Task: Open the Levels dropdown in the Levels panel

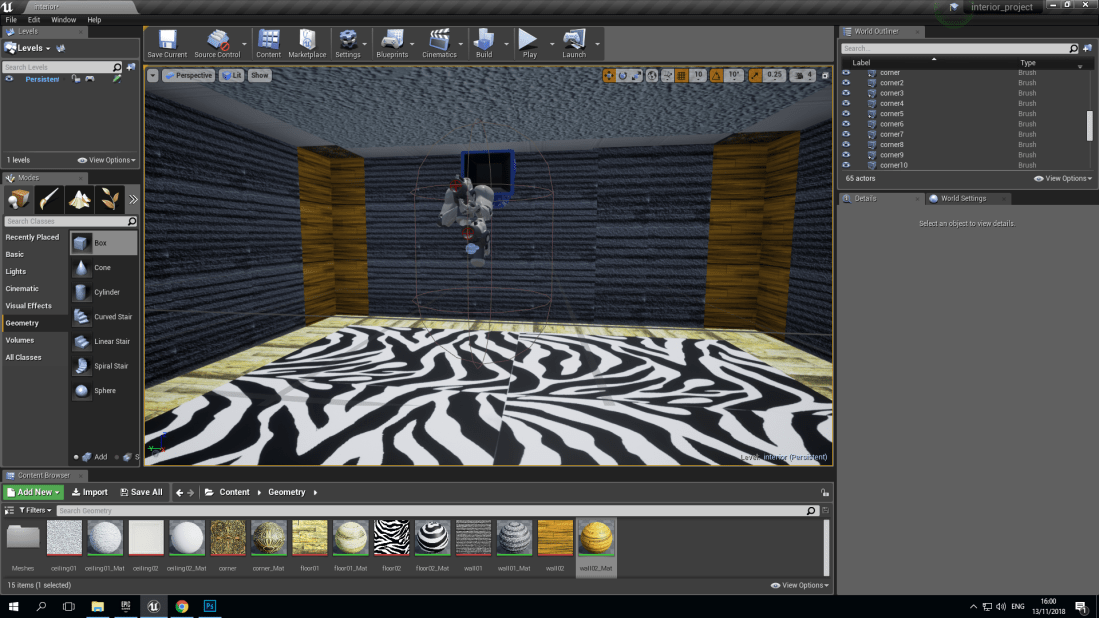Action: click(x=30, y=47)
